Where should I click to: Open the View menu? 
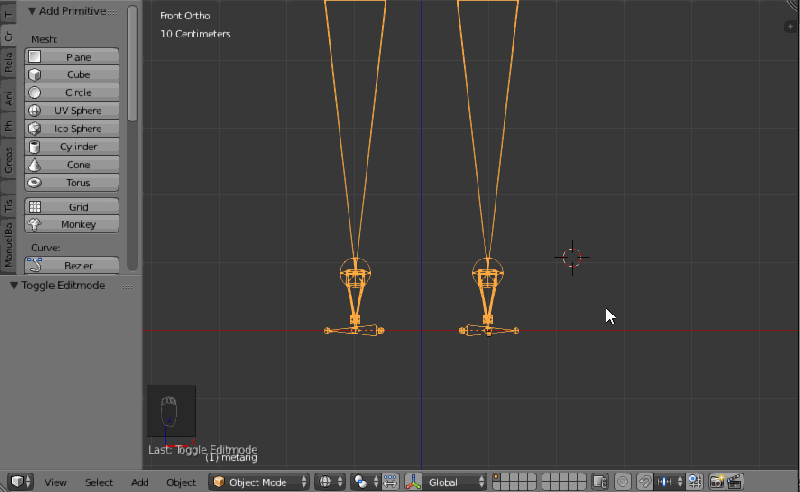[55, 482]
